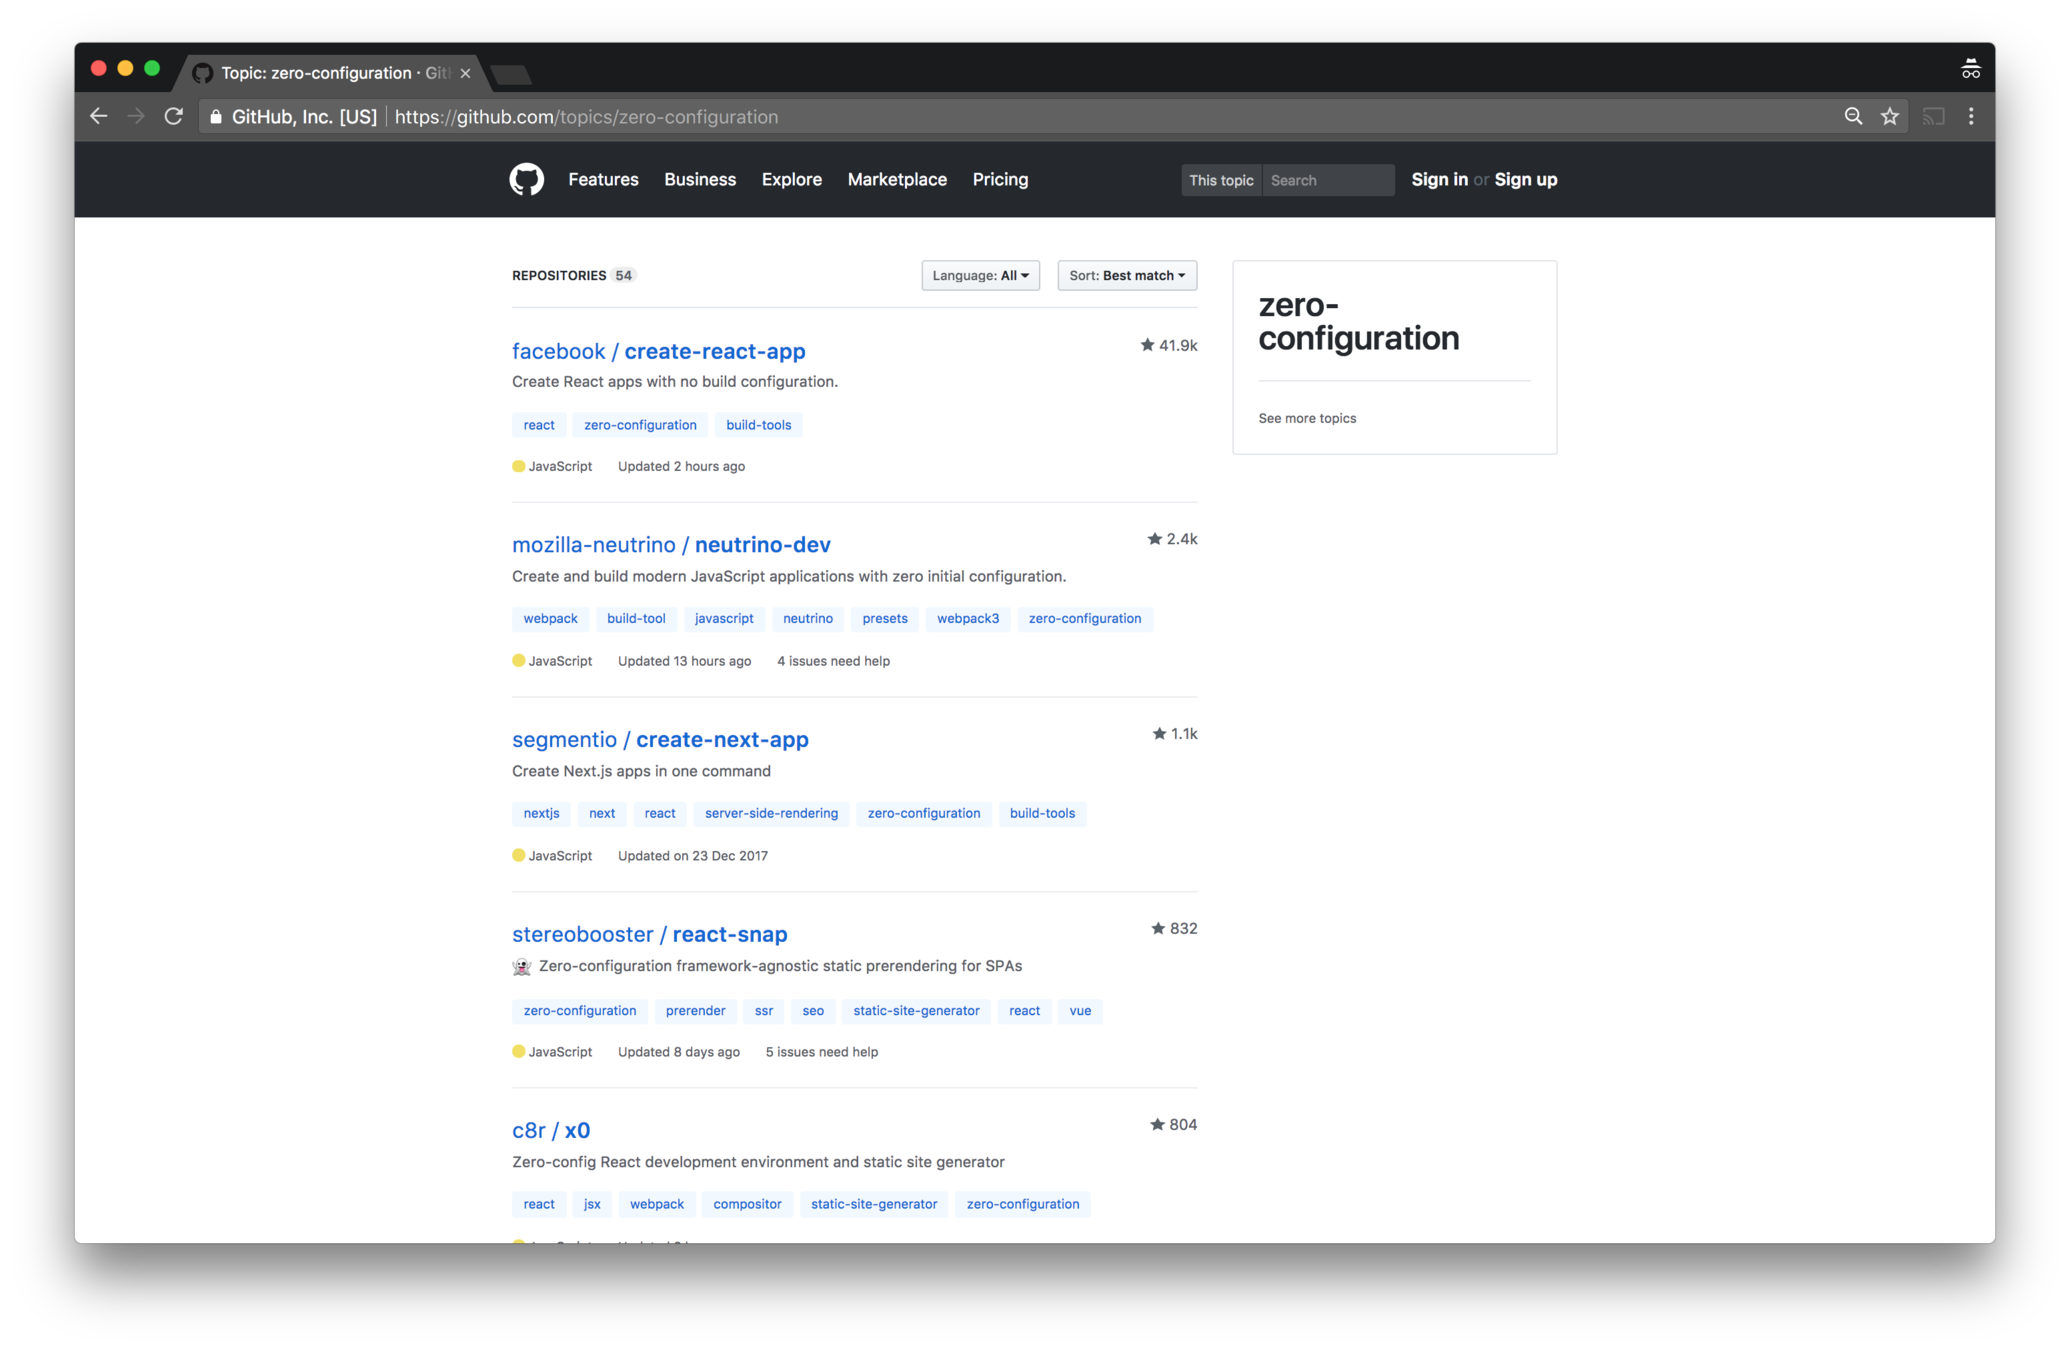Click the cast icon in toolbar
The image size is (2070, 1350).
tap(1933, 116)
